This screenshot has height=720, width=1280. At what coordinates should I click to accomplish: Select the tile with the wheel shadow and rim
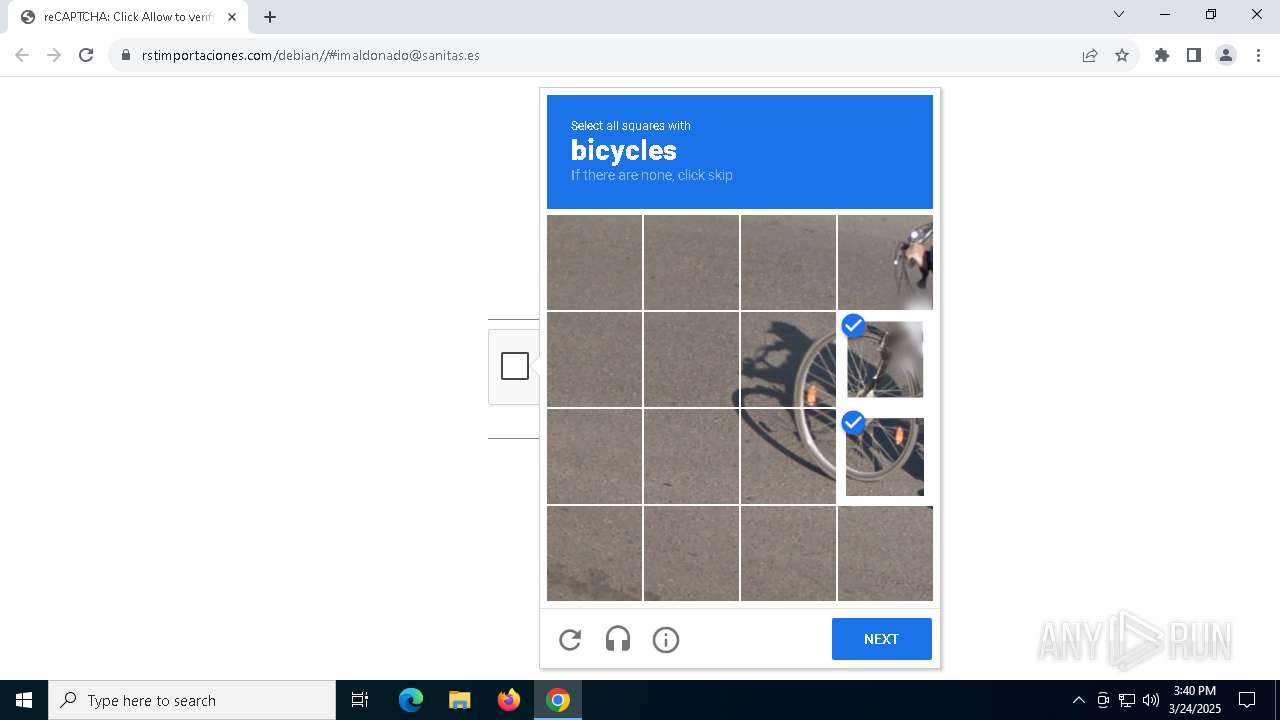(788, 360)
